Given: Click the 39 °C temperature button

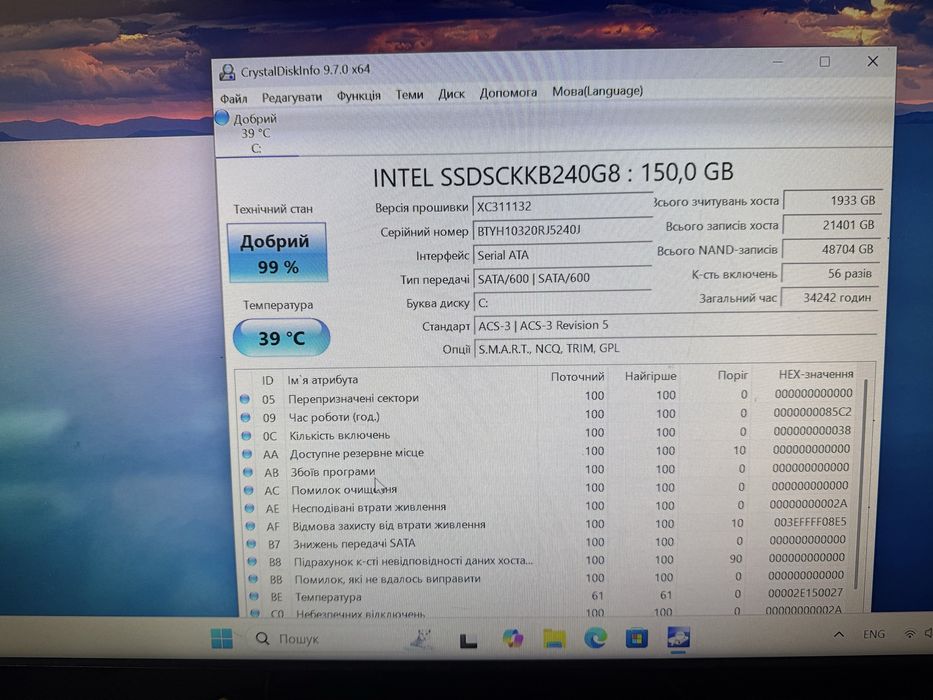Looking at the screenshot, I should 281,338.
